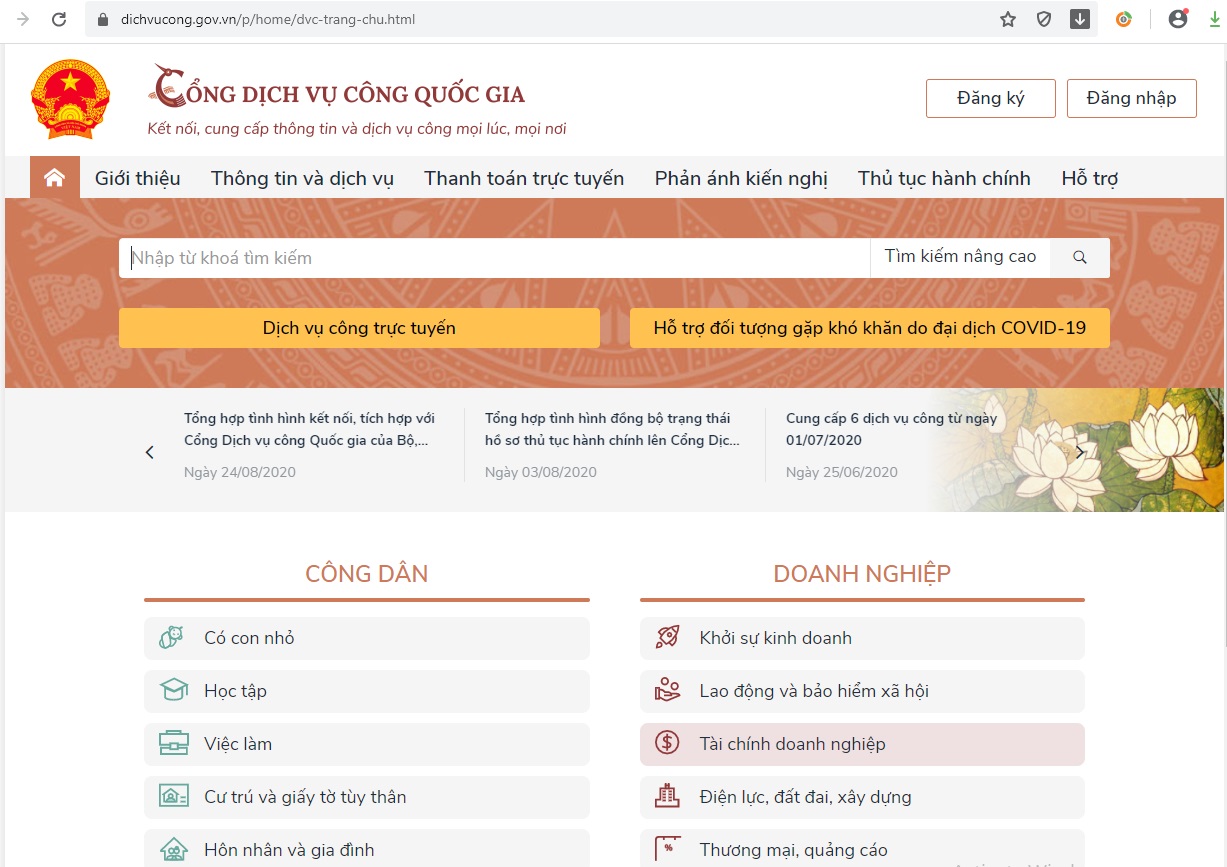Image resolution: width=1227 pixels, height=867 pixels.
Task: Show previous news with left arrow
Action: point(150,452)
